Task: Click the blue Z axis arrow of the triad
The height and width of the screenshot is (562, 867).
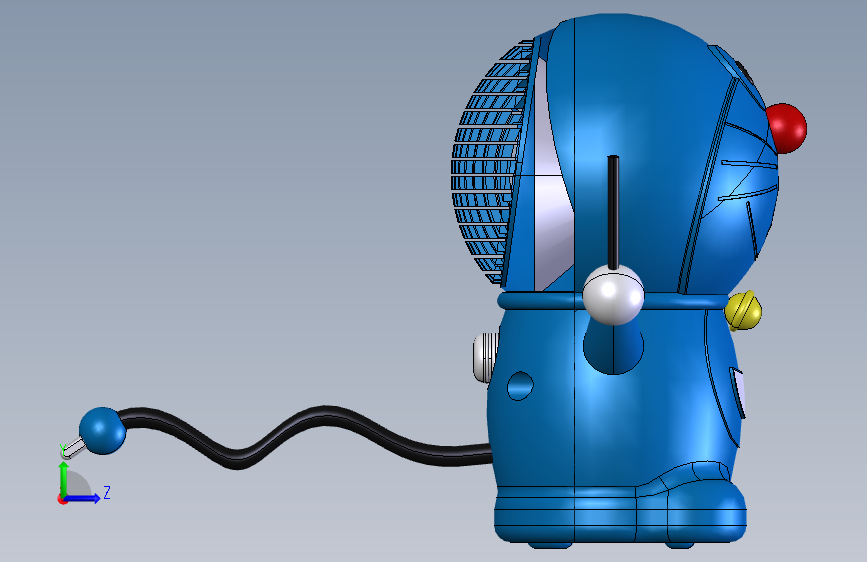Action: click(x=83, y=498)
